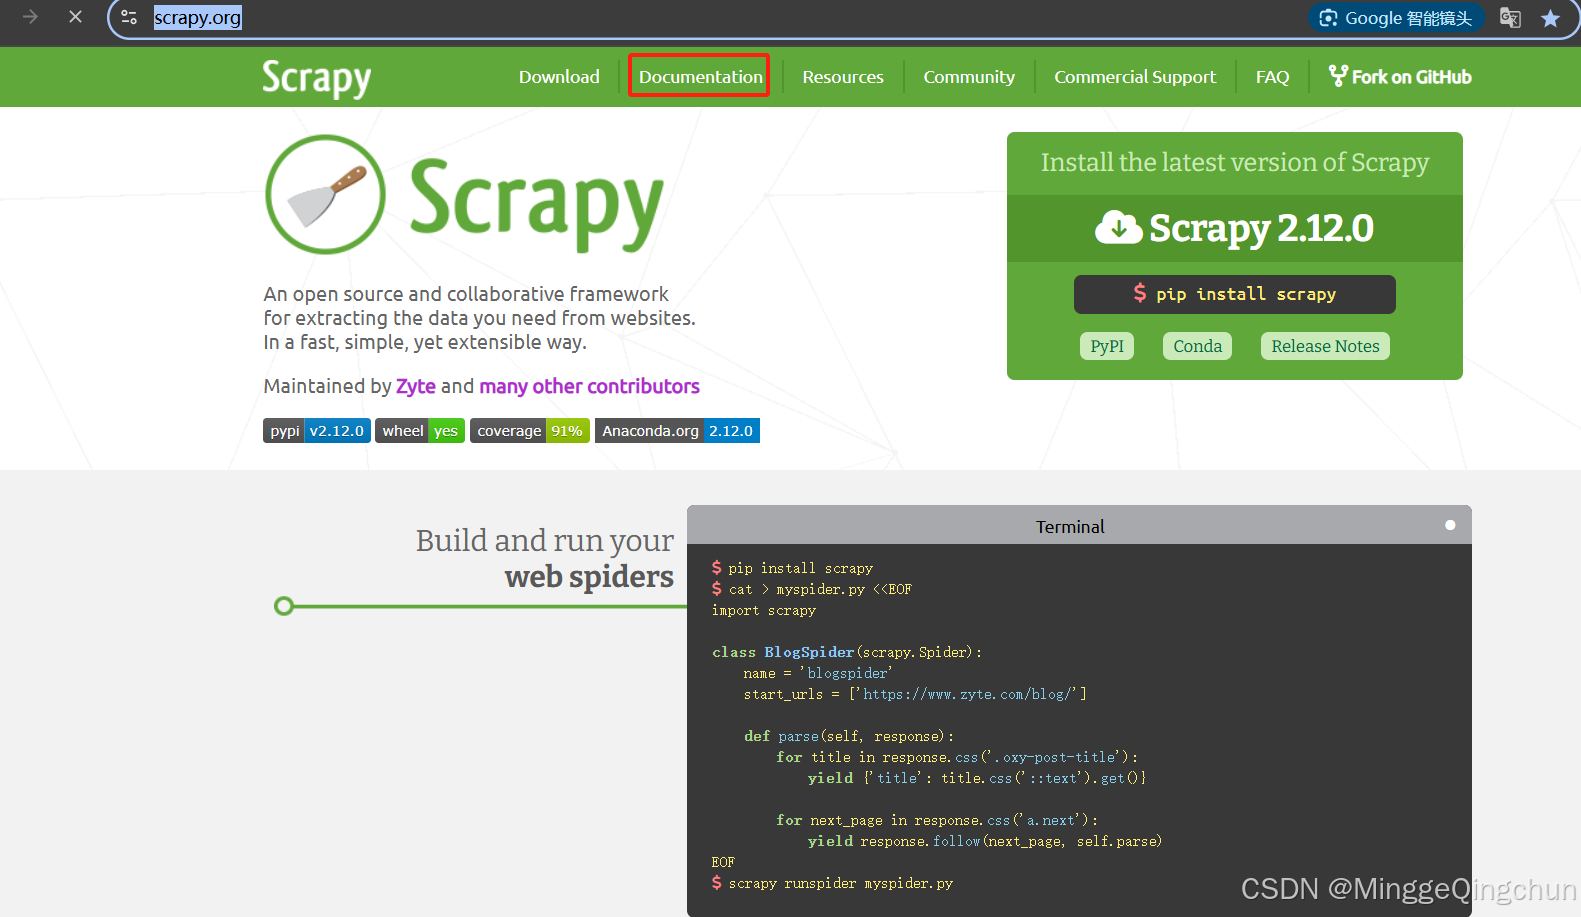Screen dimensions: 1581x917
Task: Click the Build and run your web spiders heading
Action: 545,558
